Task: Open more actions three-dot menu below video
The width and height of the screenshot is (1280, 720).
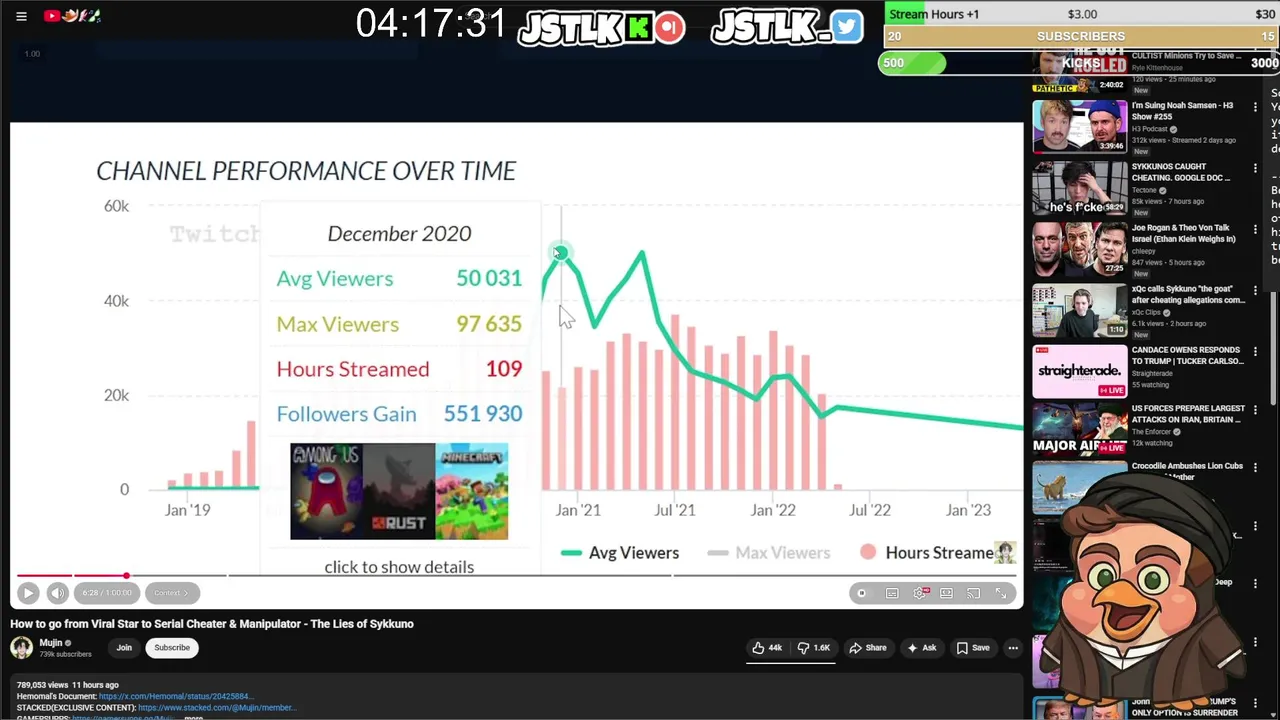Action: pos(1013,648)
